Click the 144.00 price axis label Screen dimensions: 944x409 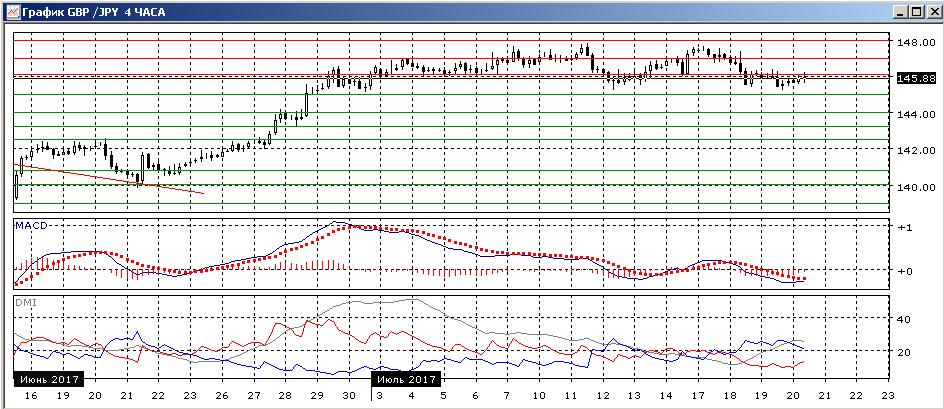[x=917, y=114]
